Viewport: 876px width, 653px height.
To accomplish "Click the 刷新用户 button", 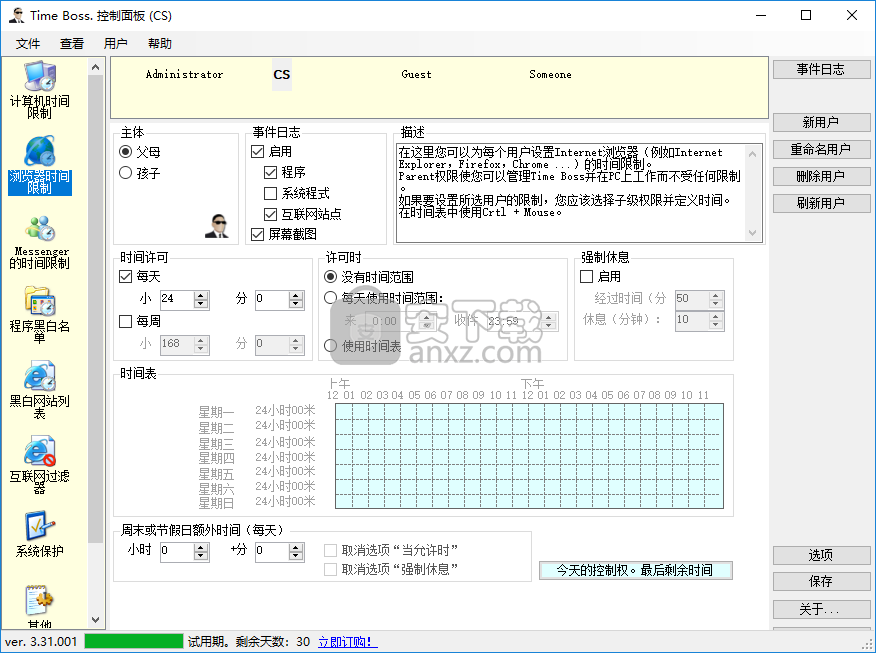I will (821, 203).
